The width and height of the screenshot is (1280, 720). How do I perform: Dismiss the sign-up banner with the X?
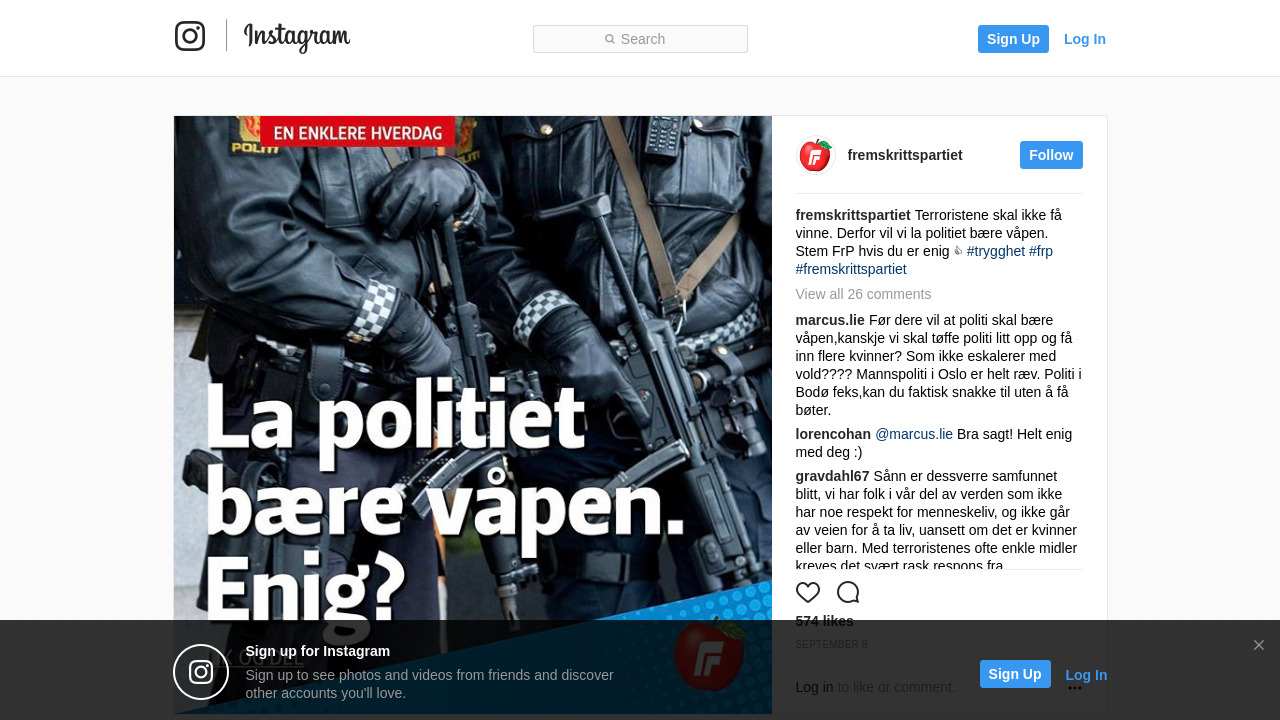click(x=1259, y=645)
